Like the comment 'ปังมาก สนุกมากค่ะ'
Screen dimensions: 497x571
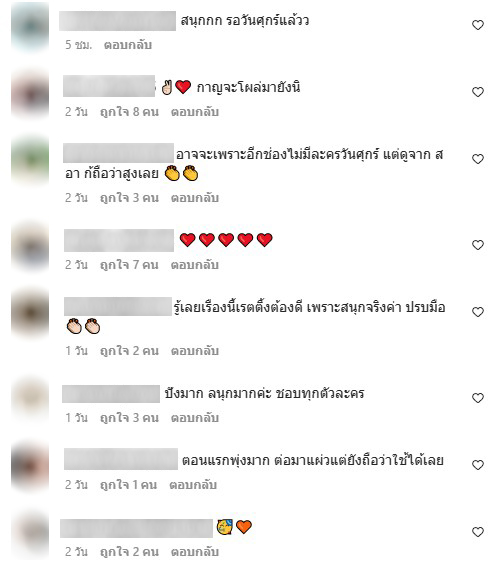coord(478,398)
